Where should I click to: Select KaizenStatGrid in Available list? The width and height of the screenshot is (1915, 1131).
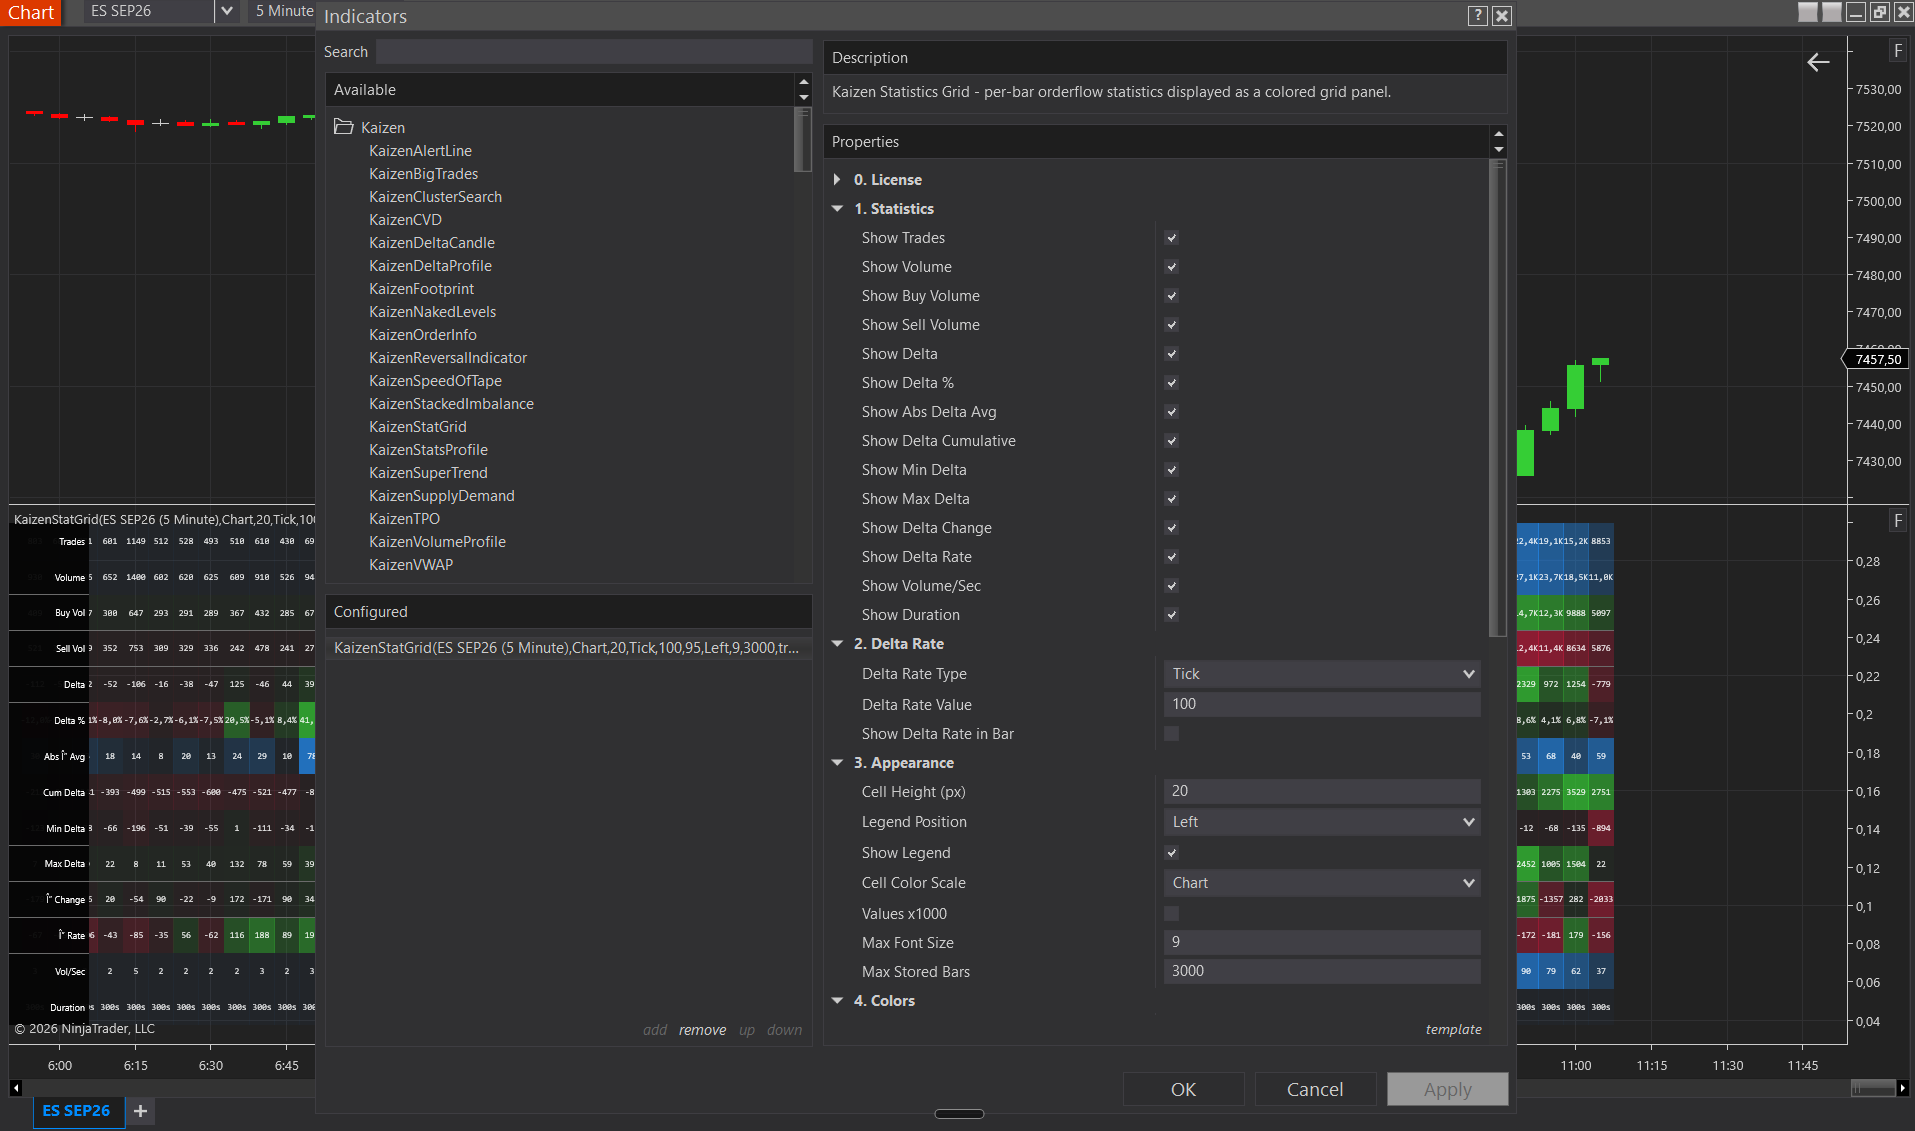tap(417, 427)
